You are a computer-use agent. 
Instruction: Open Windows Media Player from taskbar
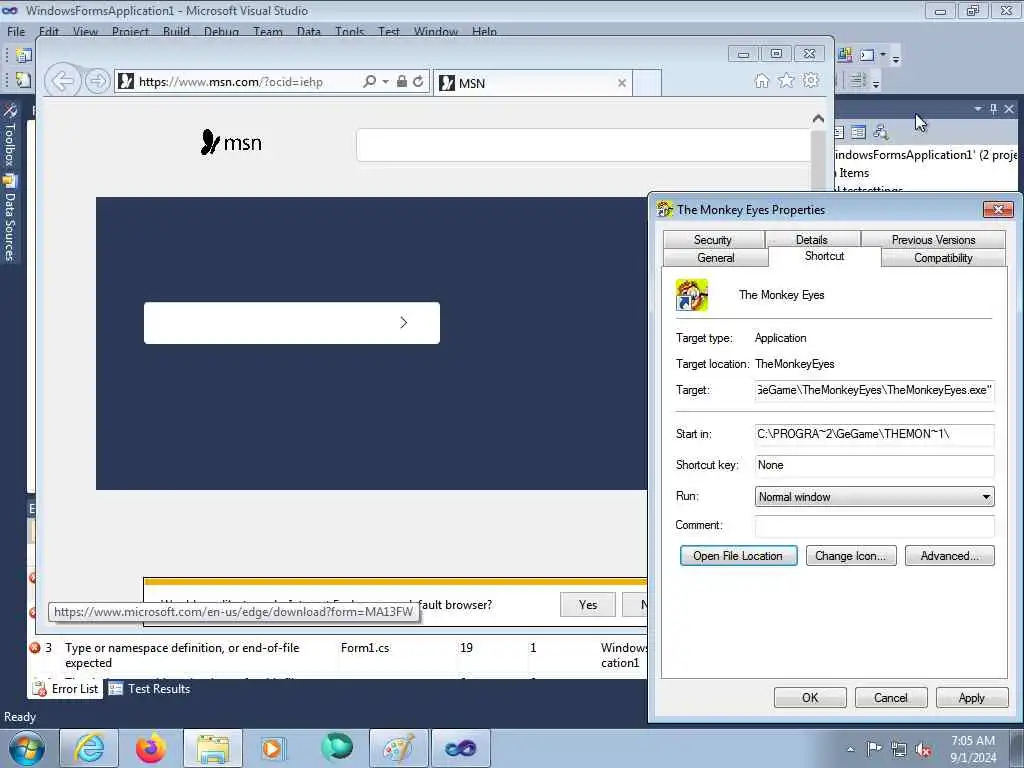(273, 748)
